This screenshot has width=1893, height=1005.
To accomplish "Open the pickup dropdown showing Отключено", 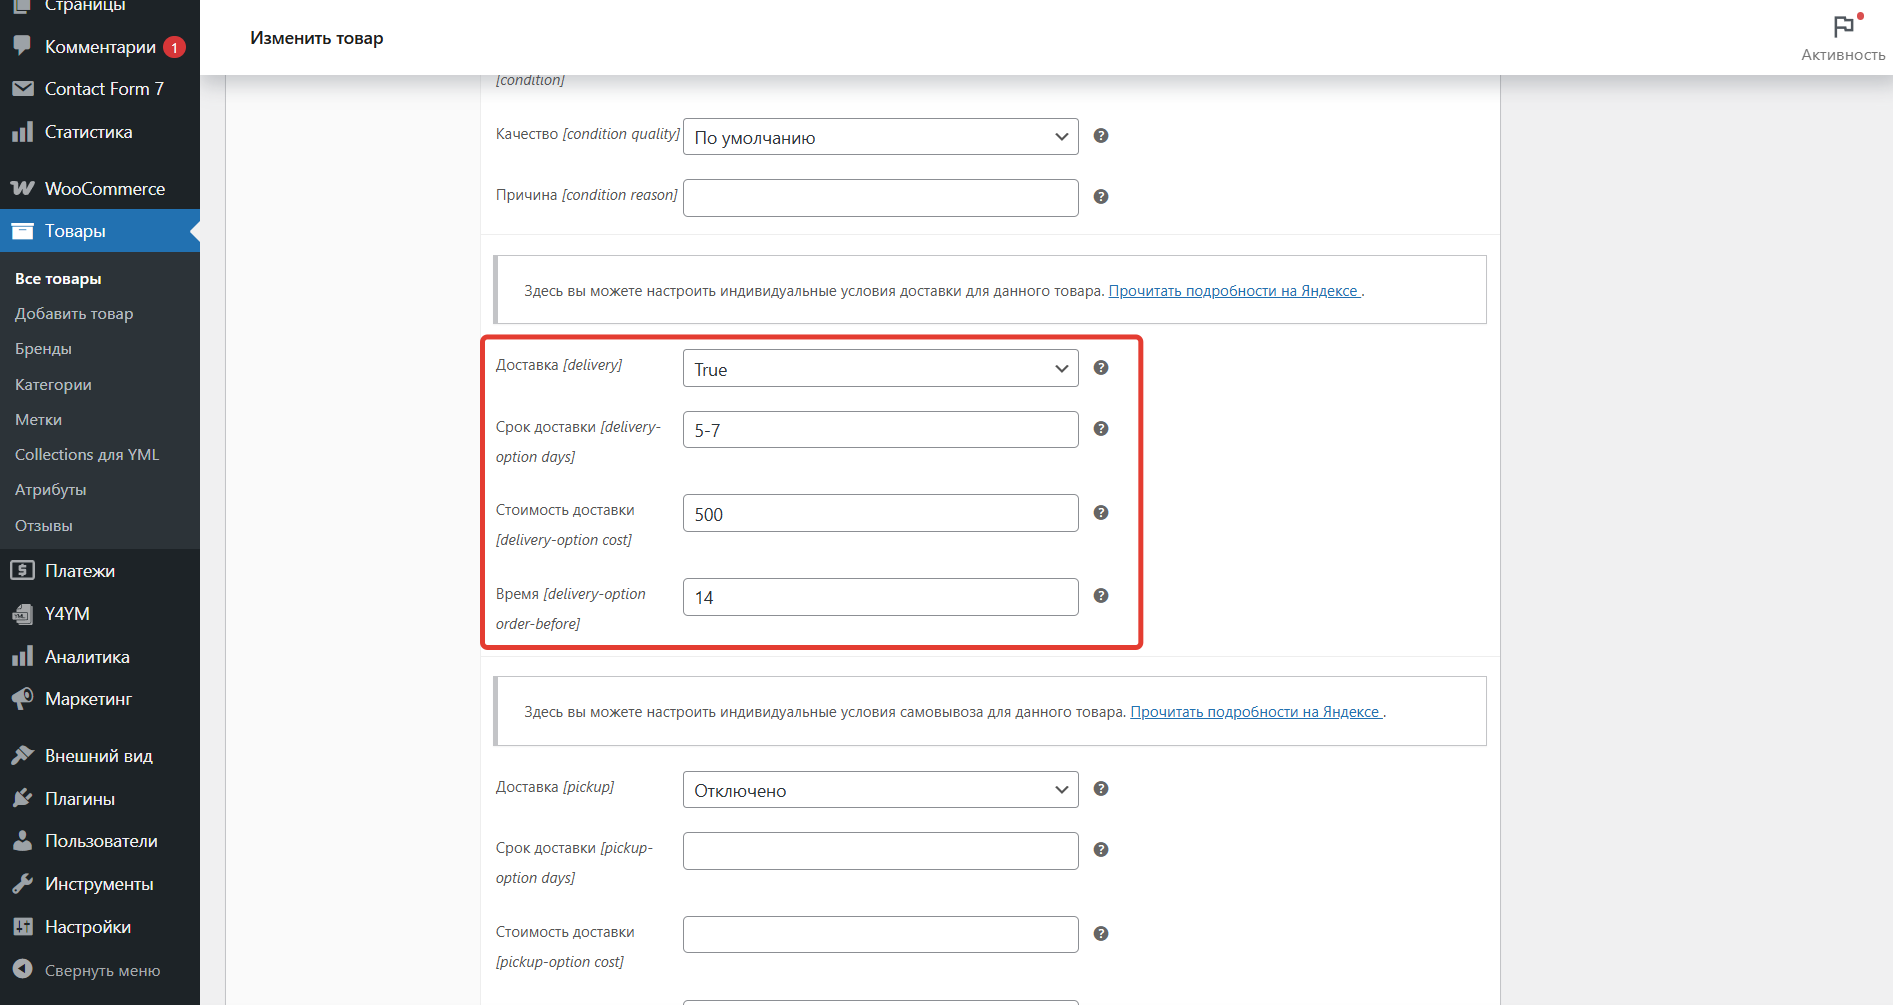I will point(880,790).
